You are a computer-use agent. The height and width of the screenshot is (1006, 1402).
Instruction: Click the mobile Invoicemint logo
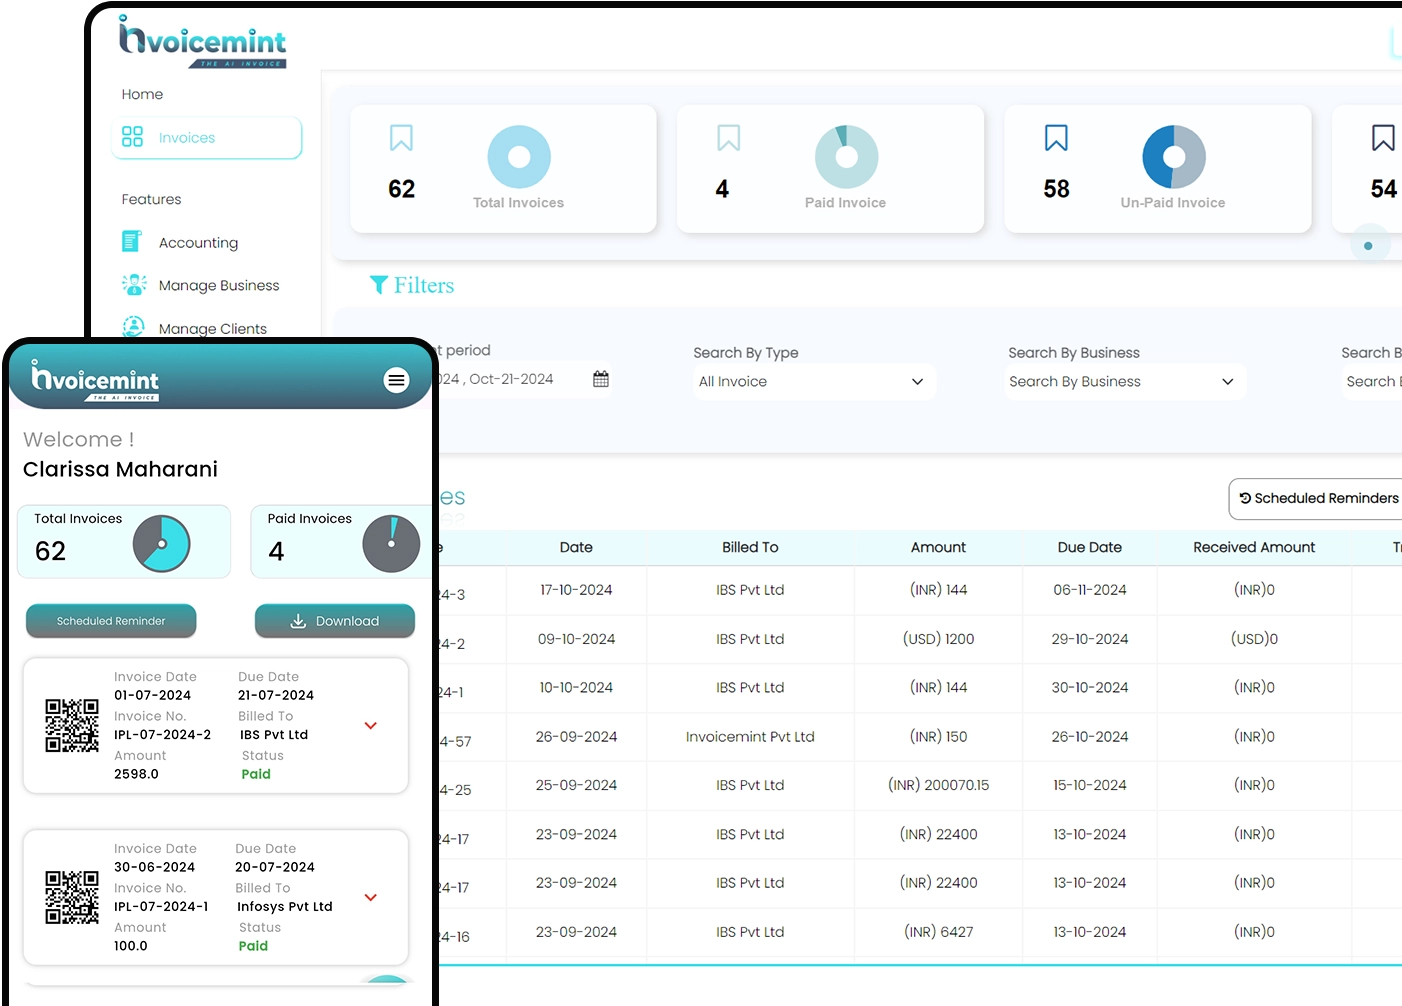pyautogui.click(x=95, y=381)
